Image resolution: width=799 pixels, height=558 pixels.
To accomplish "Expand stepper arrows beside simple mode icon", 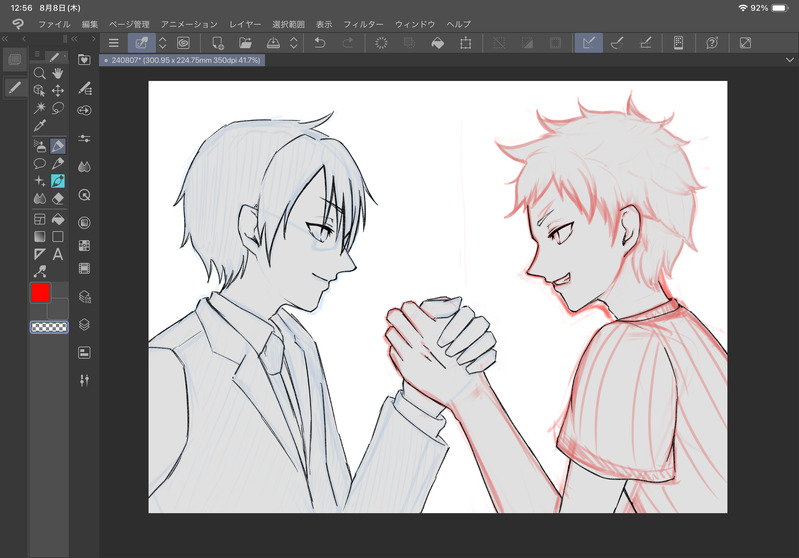I will pyautogui.click(x=163, y=43).
